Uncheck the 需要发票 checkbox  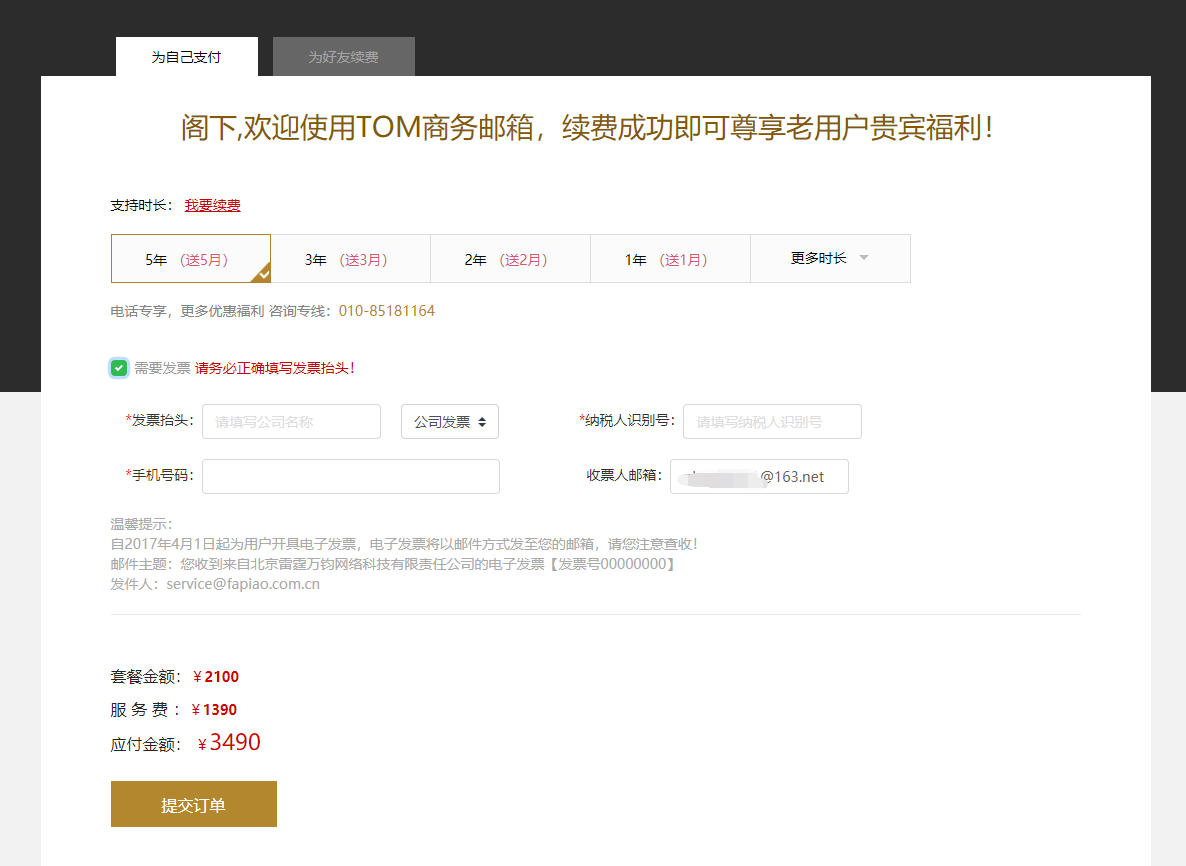[x=119, y=368]
